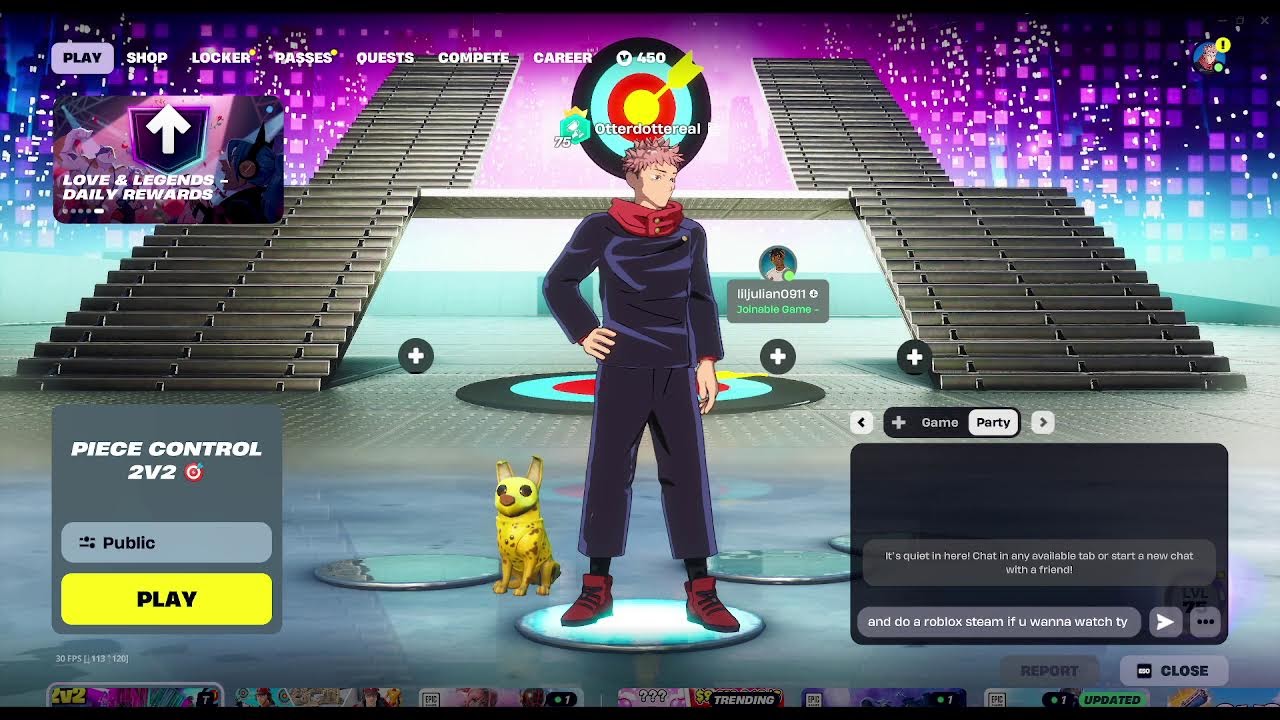The width and height of the screenshot is (1280, 720).
Task: Select liljulian0911 Joinable Game card
Action: pyautogui.click(x=777, y=301)
